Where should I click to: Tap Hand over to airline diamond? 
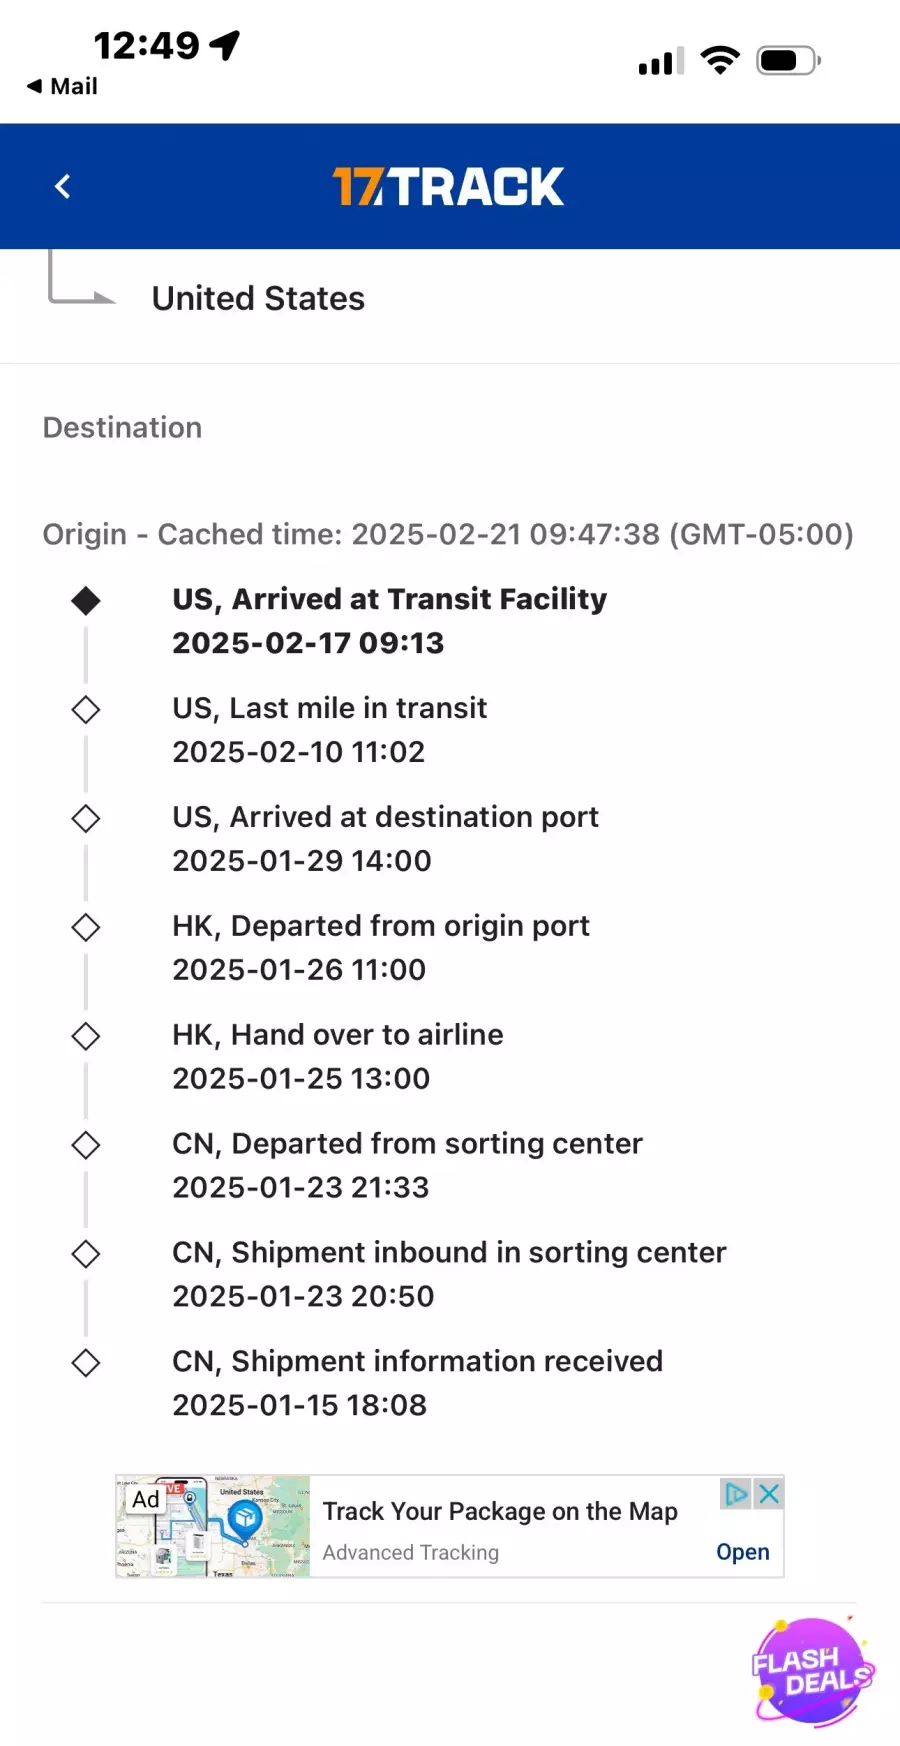coord(86,1037)
